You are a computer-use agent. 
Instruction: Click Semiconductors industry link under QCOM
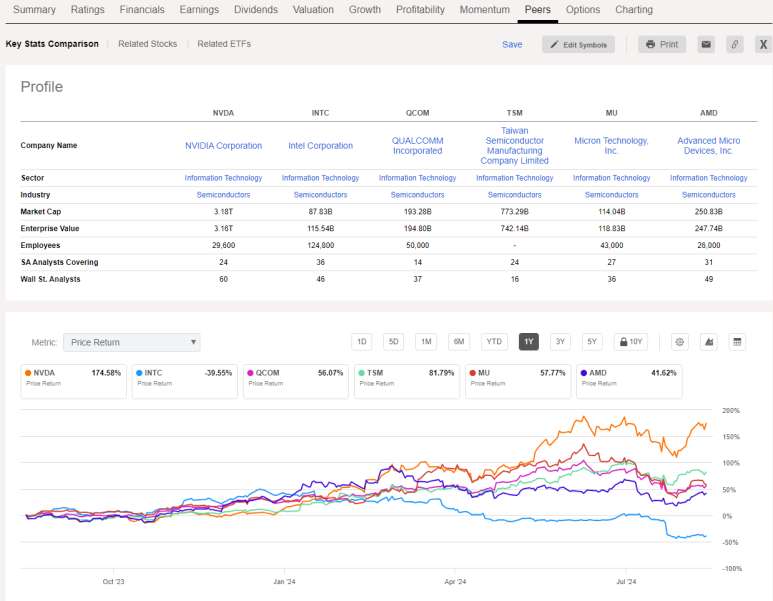(418, 195)
